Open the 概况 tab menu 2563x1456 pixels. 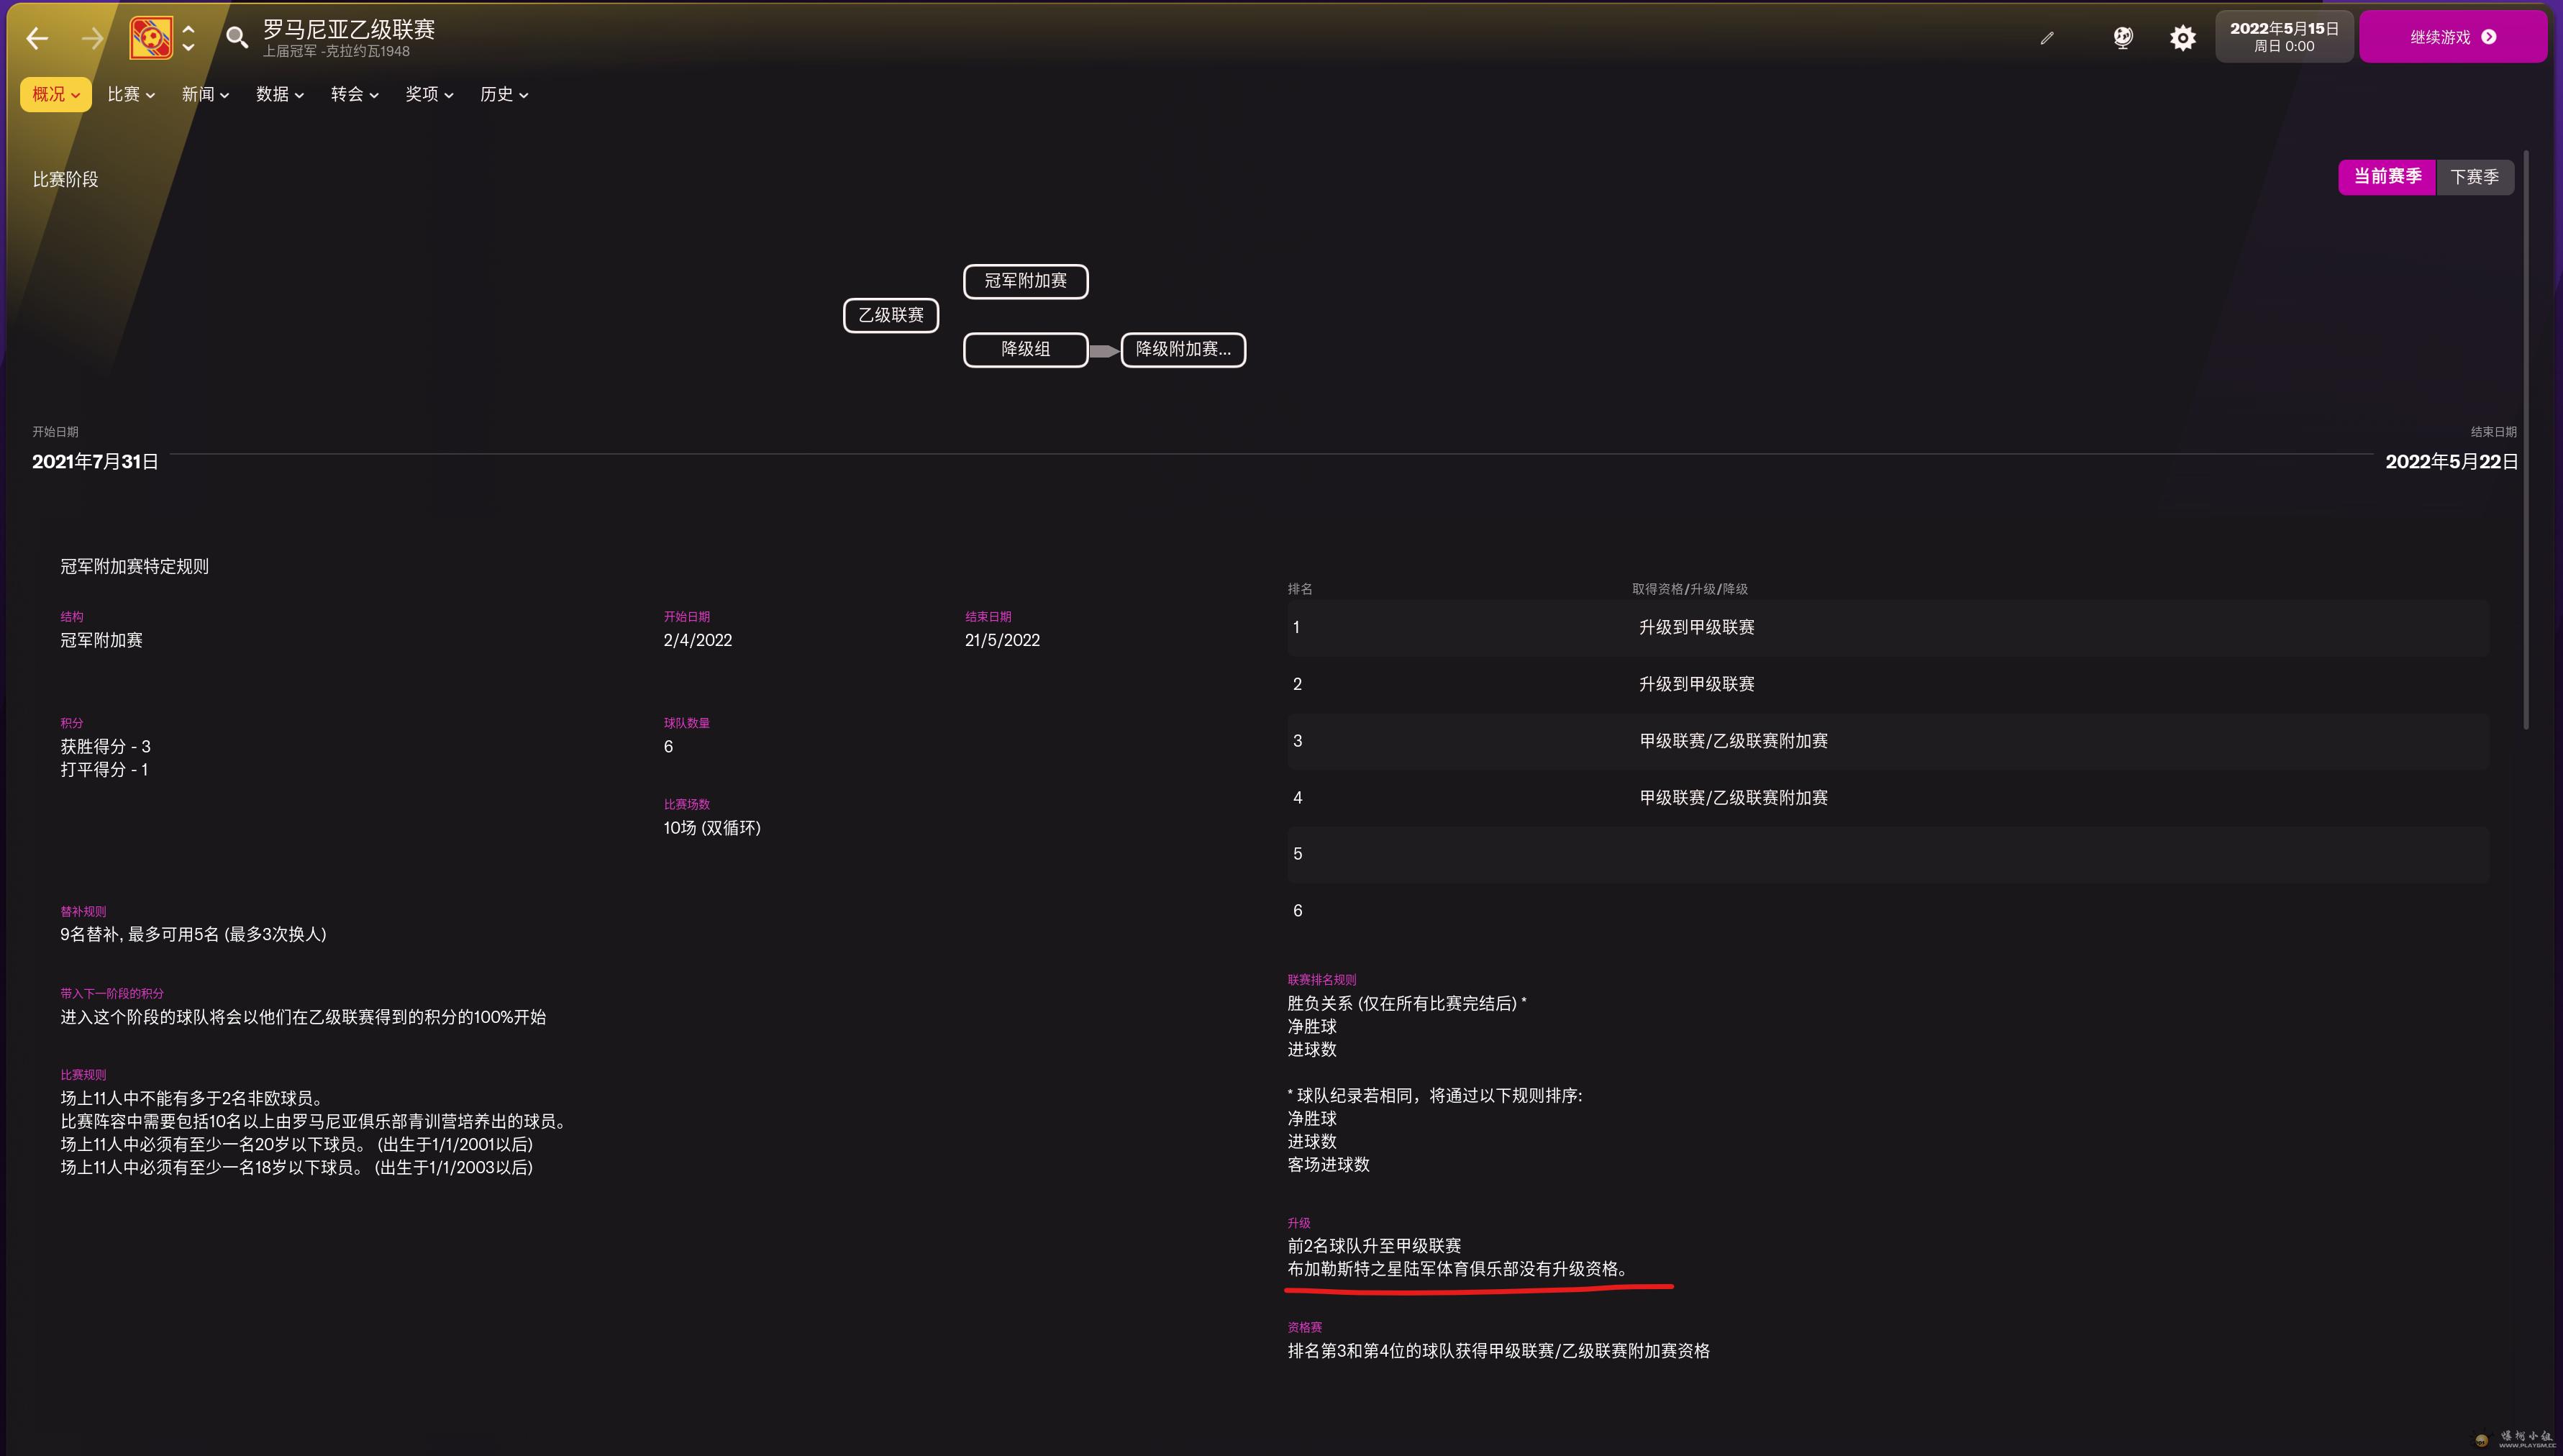click(x=55, y=94)
